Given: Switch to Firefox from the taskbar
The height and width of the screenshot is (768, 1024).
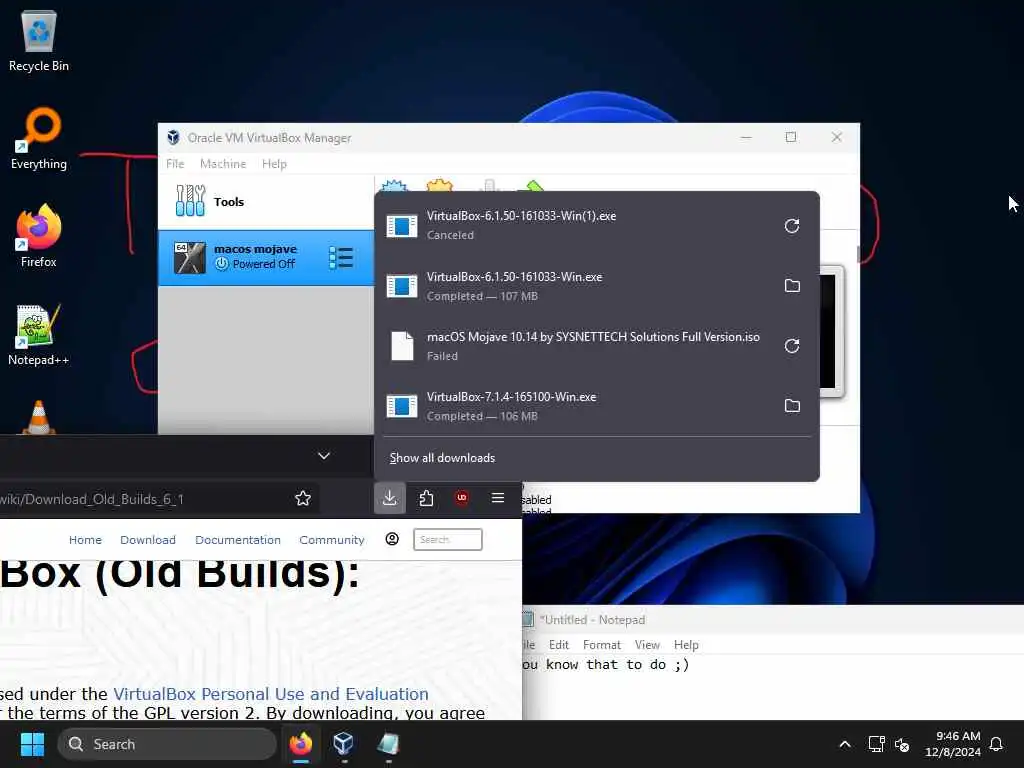Looking at the screenshot, I should tap(301, 744).
